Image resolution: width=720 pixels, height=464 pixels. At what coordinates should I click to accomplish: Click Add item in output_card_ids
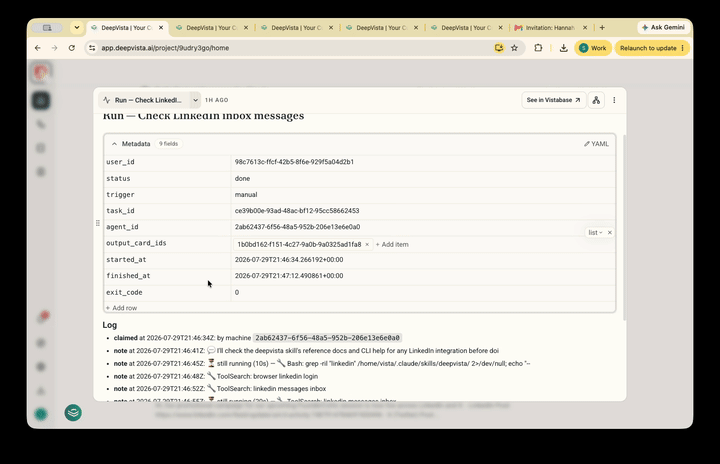(x=392, y=244)
